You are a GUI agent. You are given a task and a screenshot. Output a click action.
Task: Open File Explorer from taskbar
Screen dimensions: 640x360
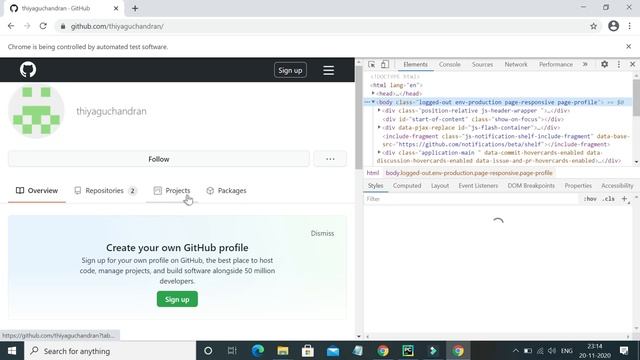(282, 351)
